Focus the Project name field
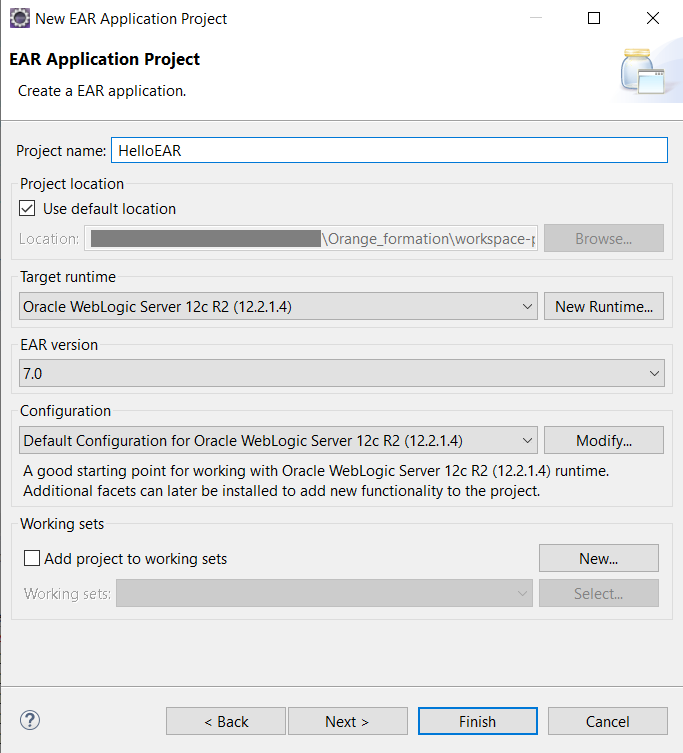The image size is (683, 753). point(389,150)
